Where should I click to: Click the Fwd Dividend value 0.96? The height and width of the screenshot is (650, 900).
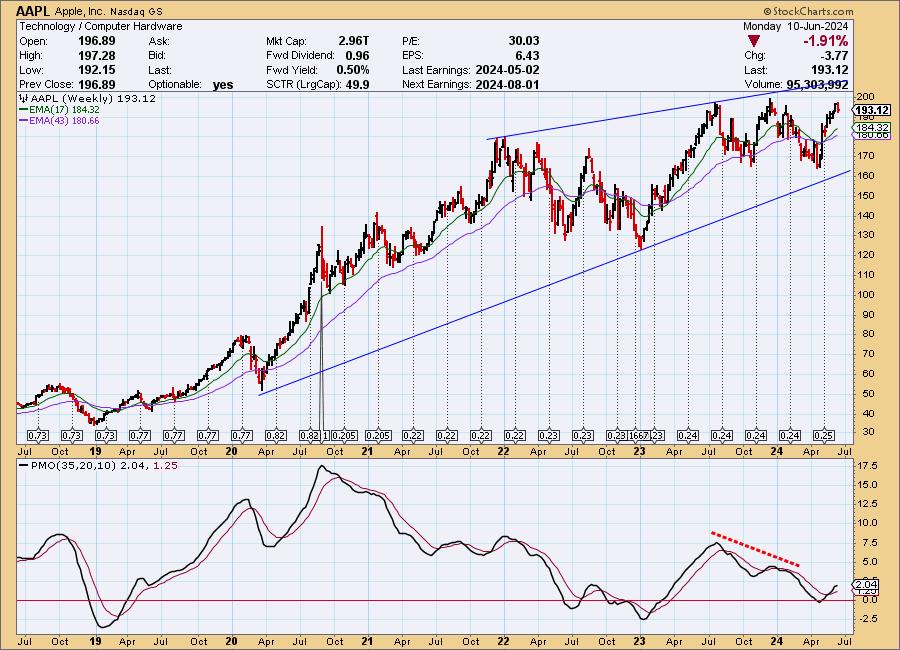coord(357,56)
